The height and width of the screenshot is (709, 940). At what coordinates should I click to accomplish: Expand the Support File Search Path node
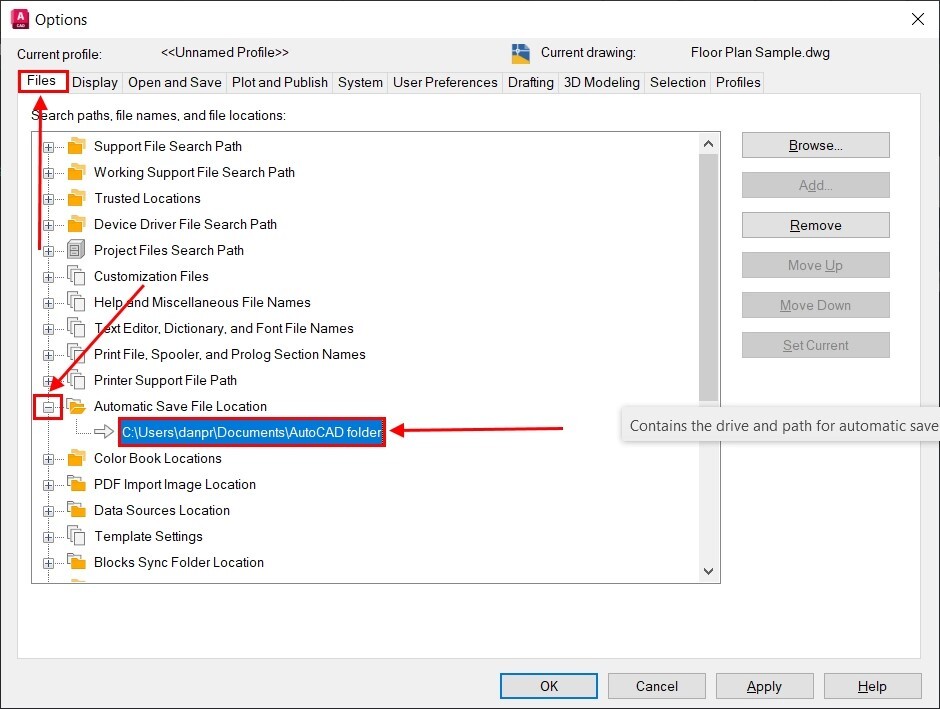coord(48,147)
